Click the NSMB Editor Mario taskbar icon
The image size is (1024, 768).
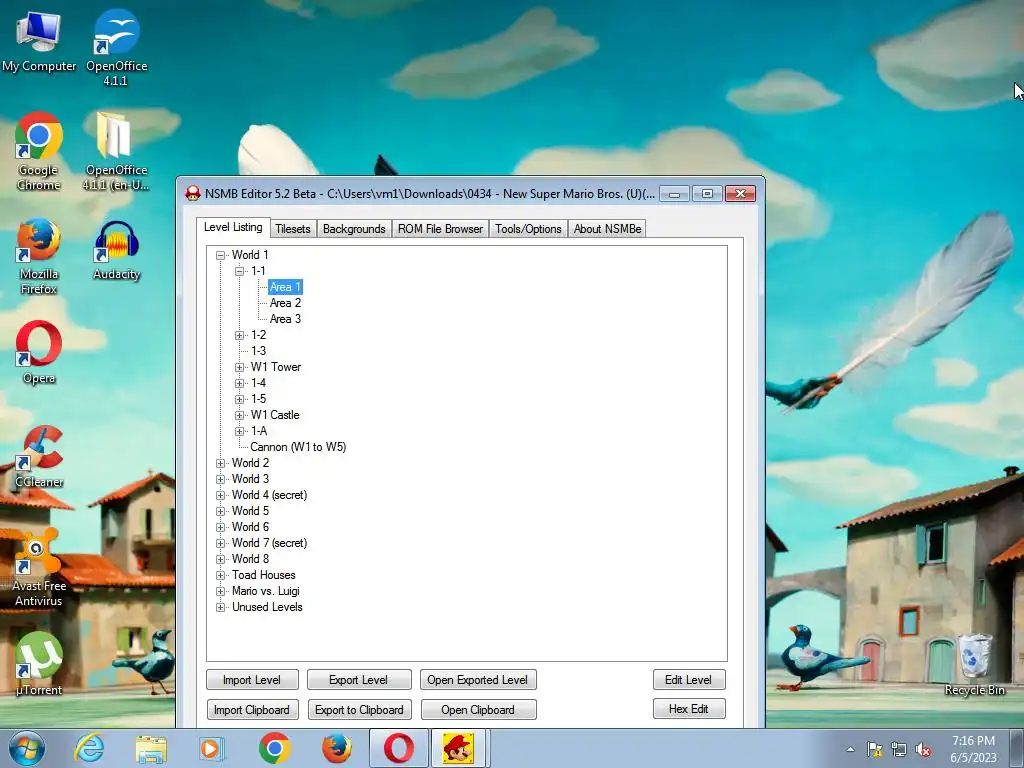point(459,748)
